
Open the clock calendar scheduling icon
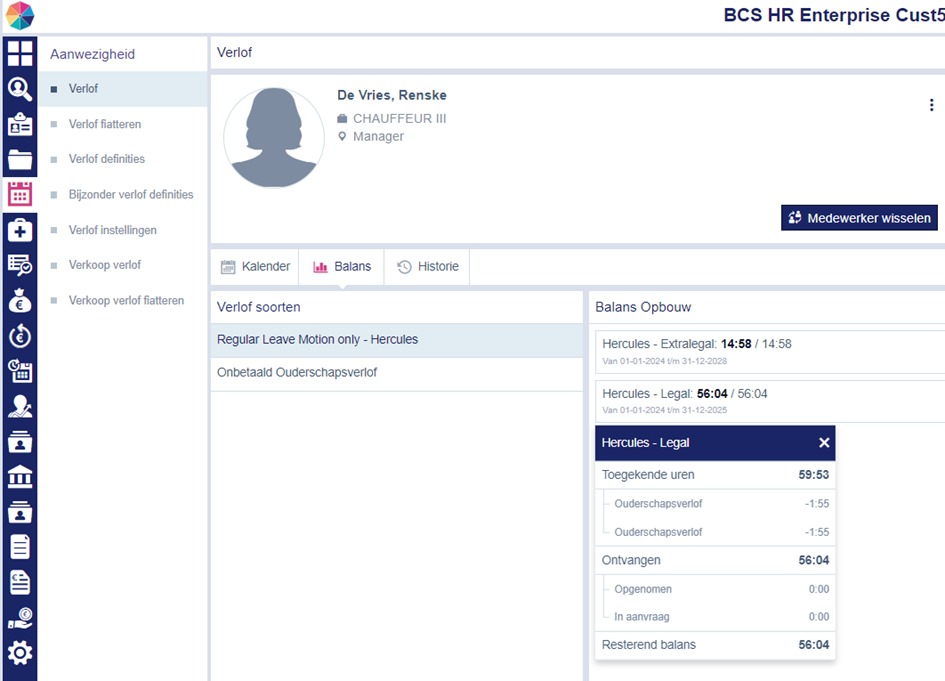point(20,371)
